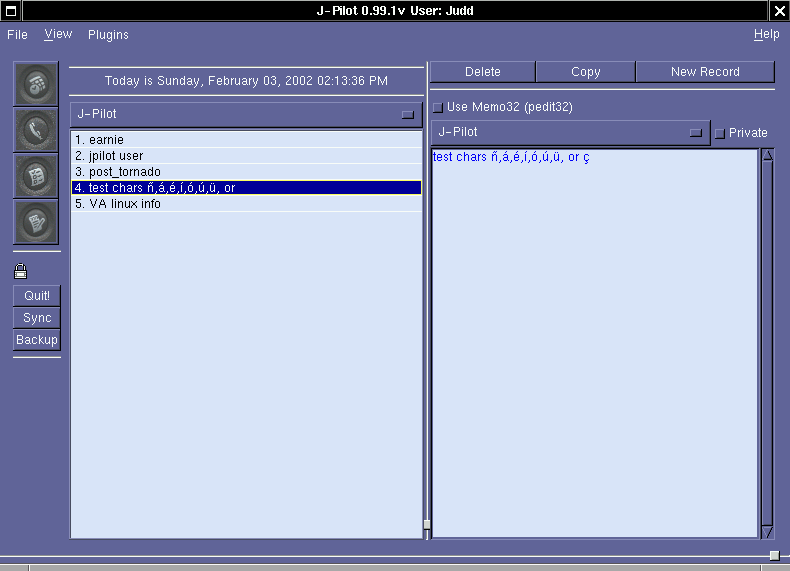Click the Sync button
Screen dimensions: 790x571
point(37,318)
